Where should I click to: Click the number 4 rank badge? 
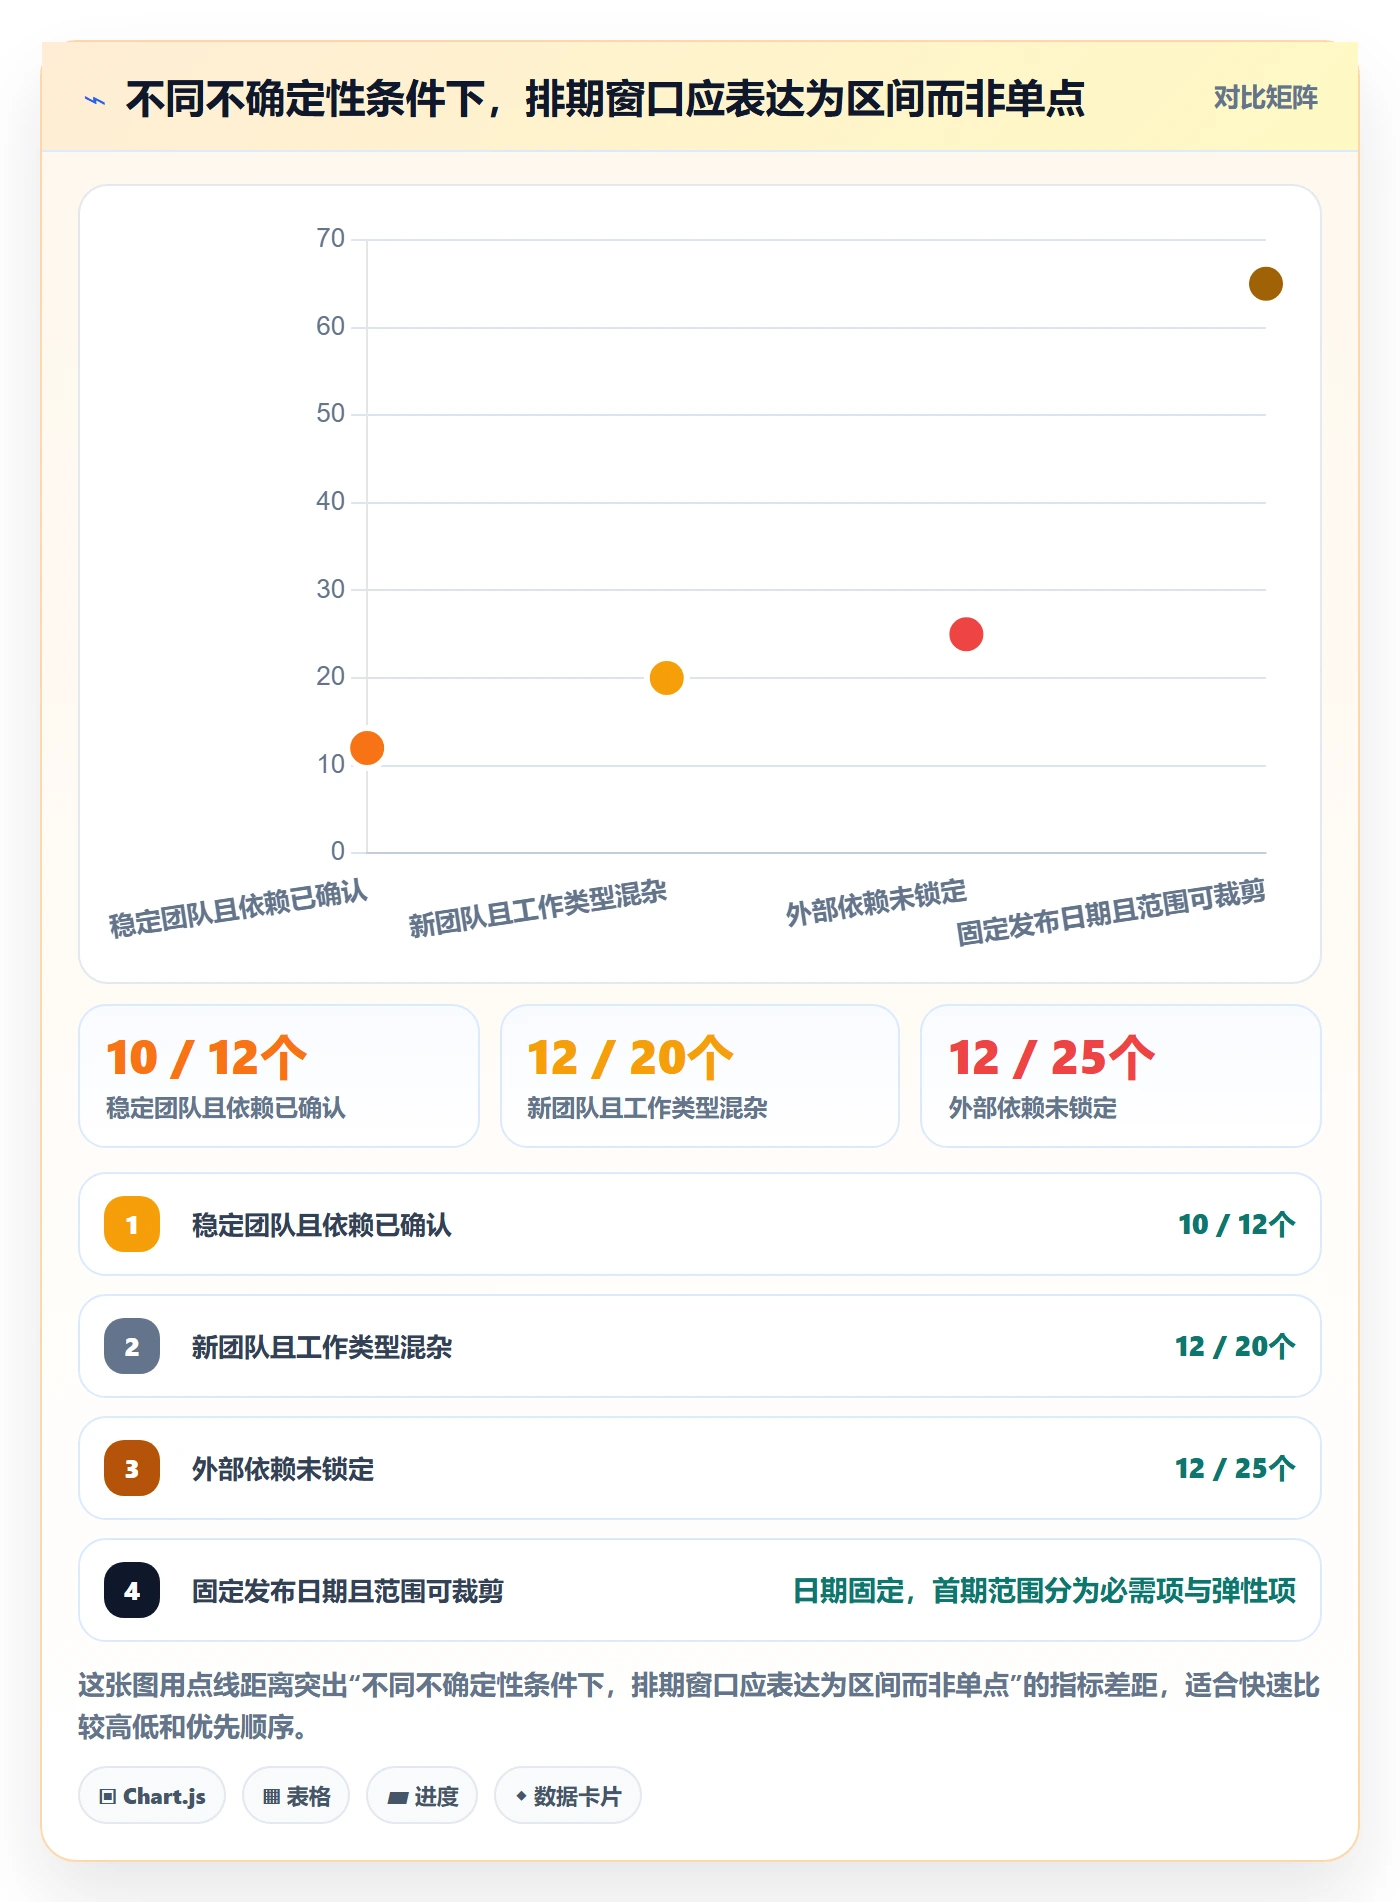(132, 1590)
